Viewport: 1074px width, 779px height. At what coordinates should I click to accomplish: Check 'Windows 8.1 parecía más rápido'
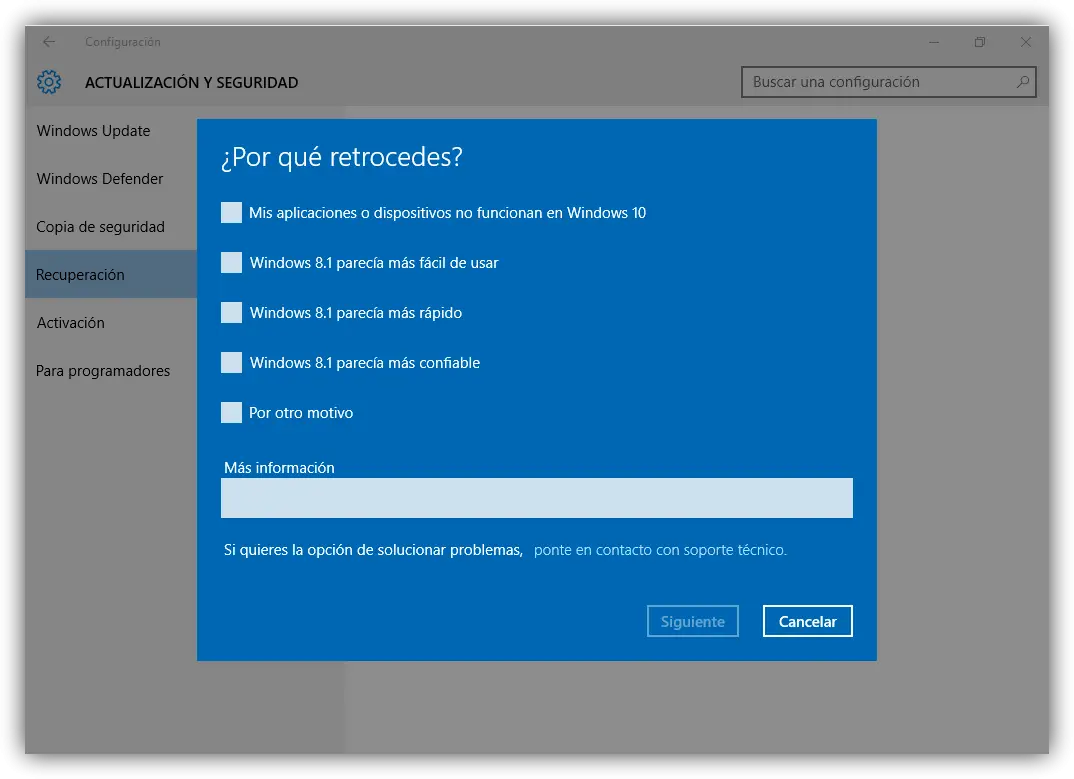tap(232, 312)
